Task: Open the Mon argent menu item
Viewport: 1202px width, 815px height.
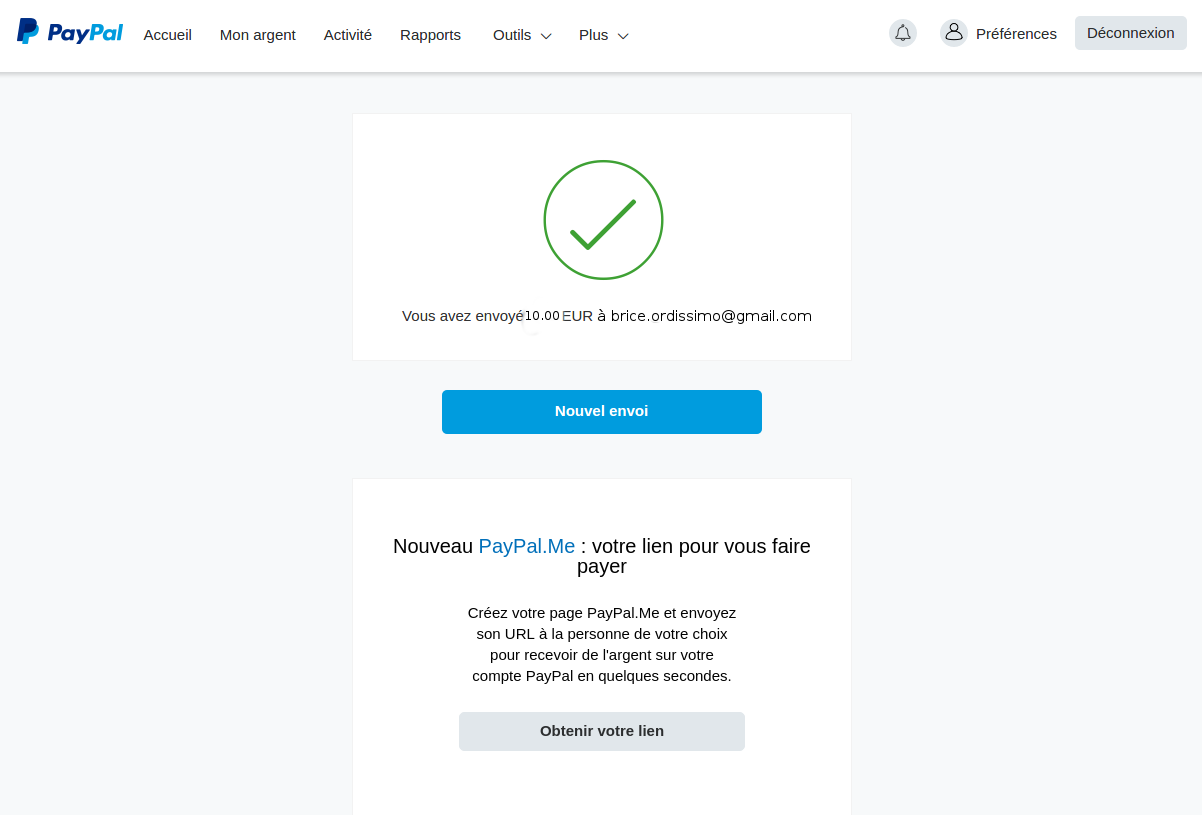Action: point(258,35)
